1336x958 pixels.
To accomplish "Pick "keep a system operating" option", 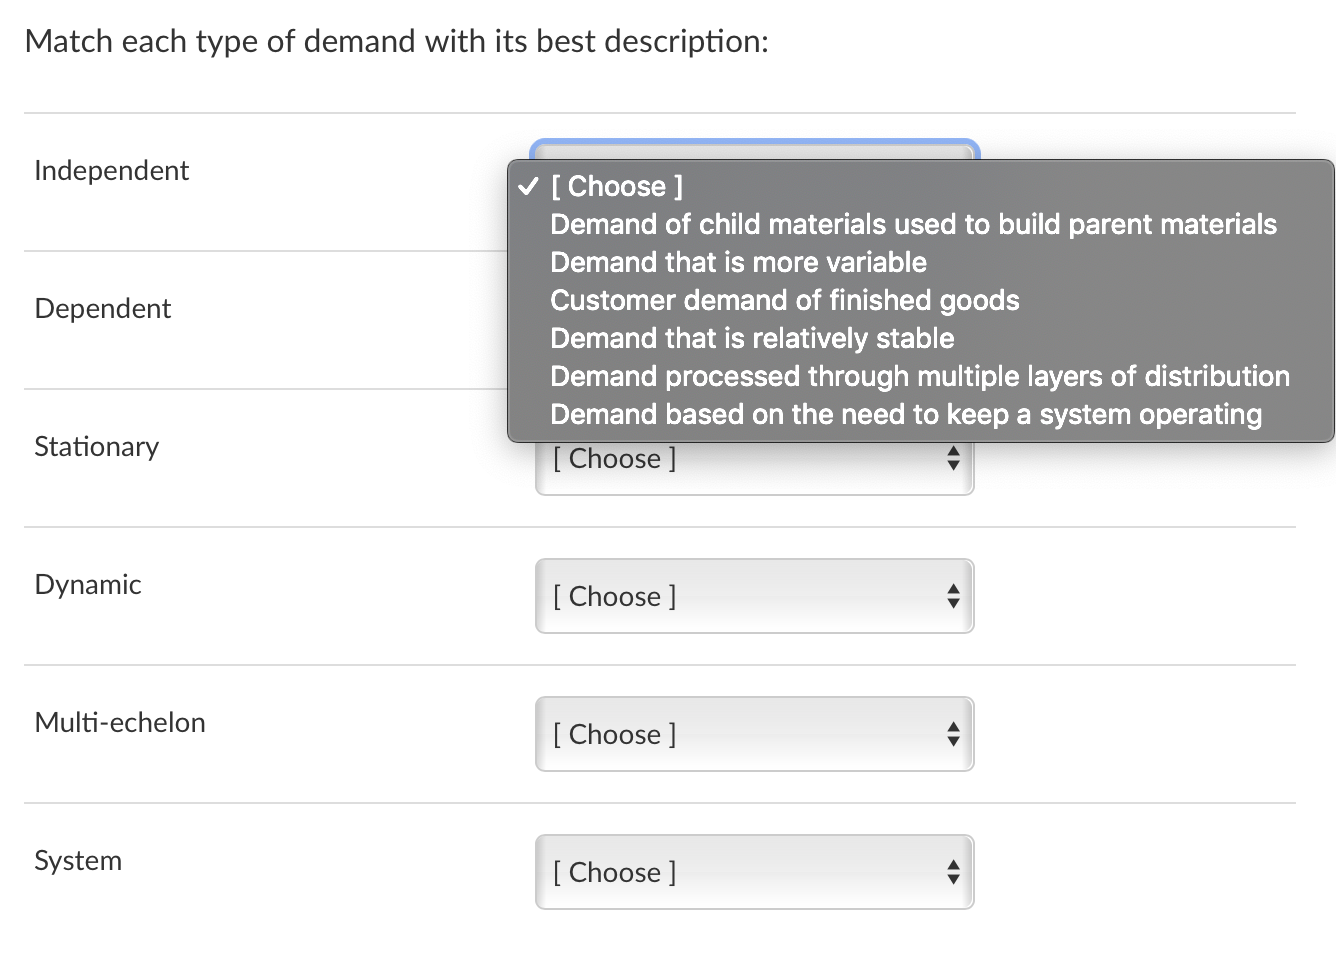I will (905, 415).
